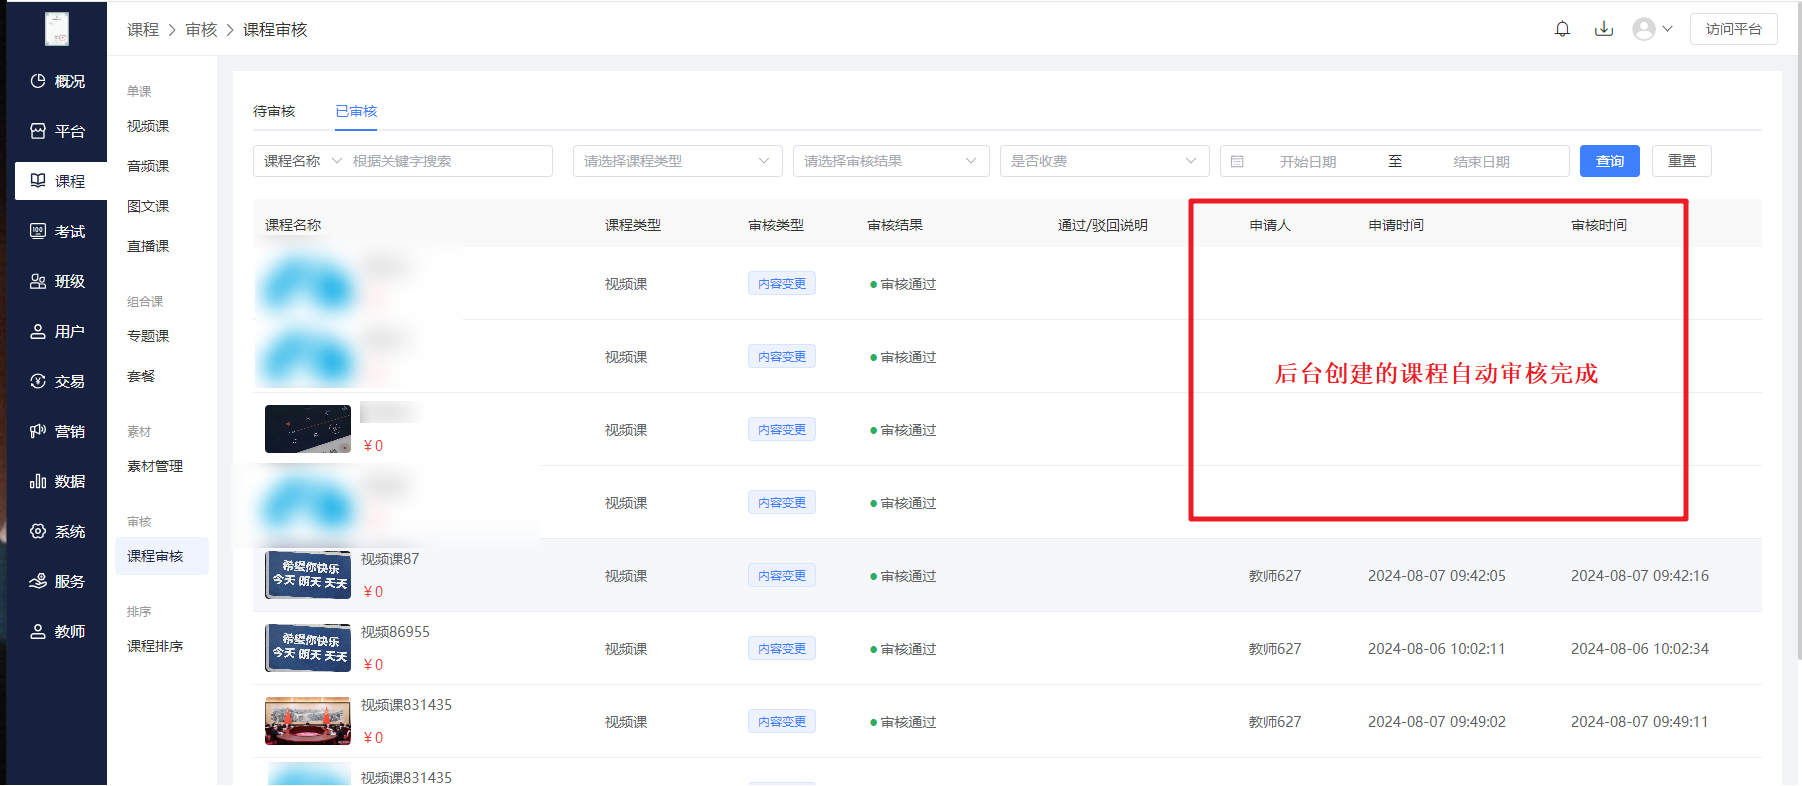Click the 重置 reset button
Viewport: 1802px width, 786px height.
coord(1681,161)
